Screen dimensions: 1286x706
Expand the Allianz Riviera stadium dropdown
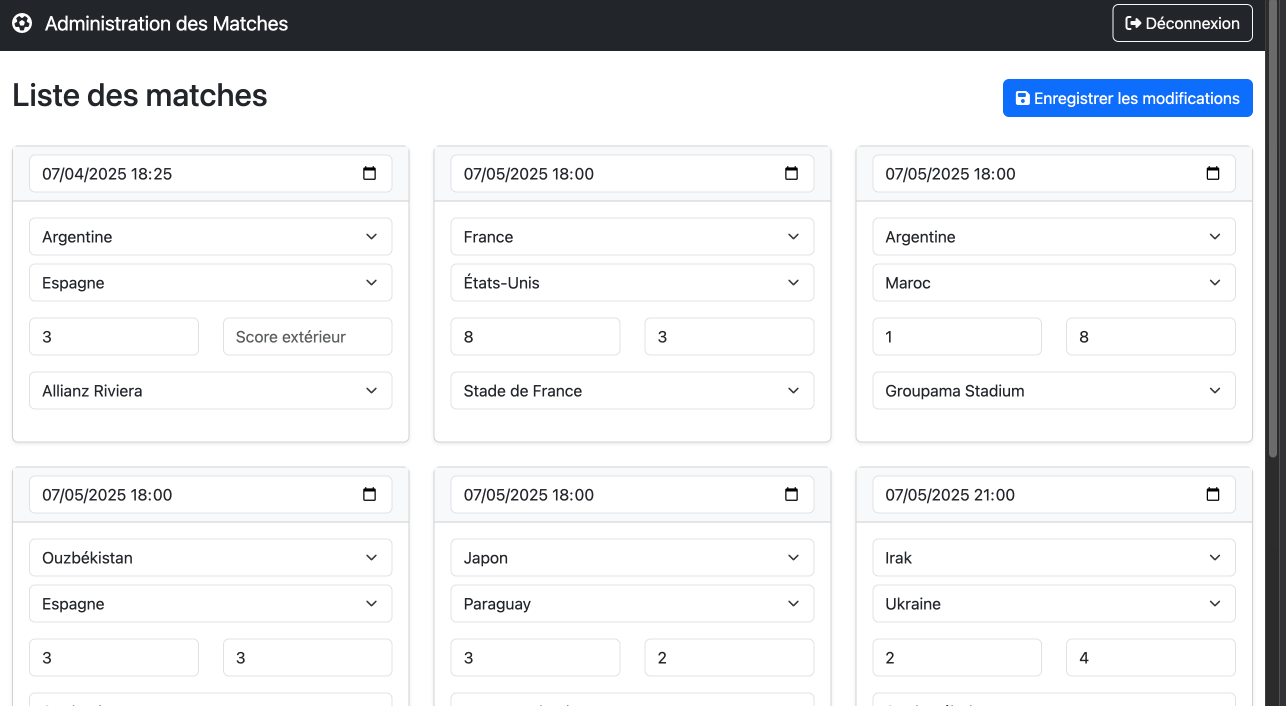pyautogui.click(x=210, y=391)
